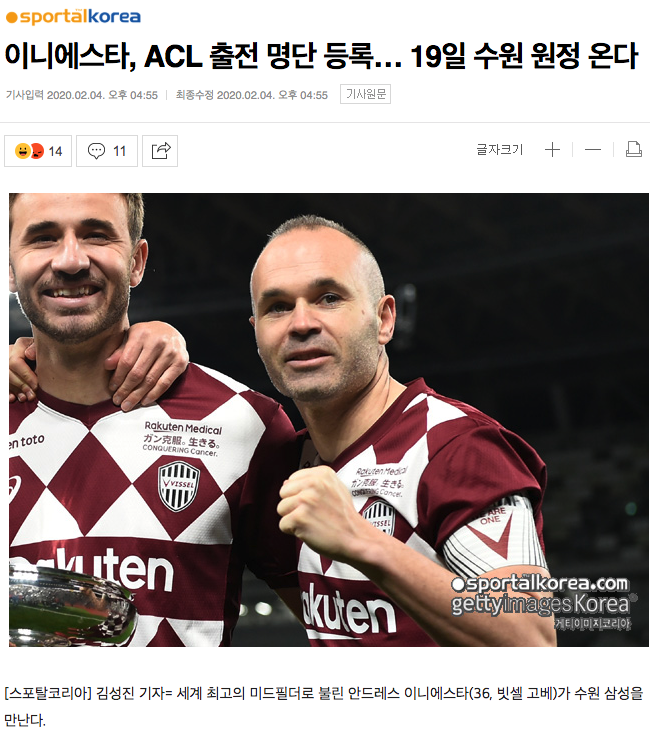This screenshot has width=650, height=733.
Task: Click the sportalkorea.com watermark on photo
Action: coord(540,584)
